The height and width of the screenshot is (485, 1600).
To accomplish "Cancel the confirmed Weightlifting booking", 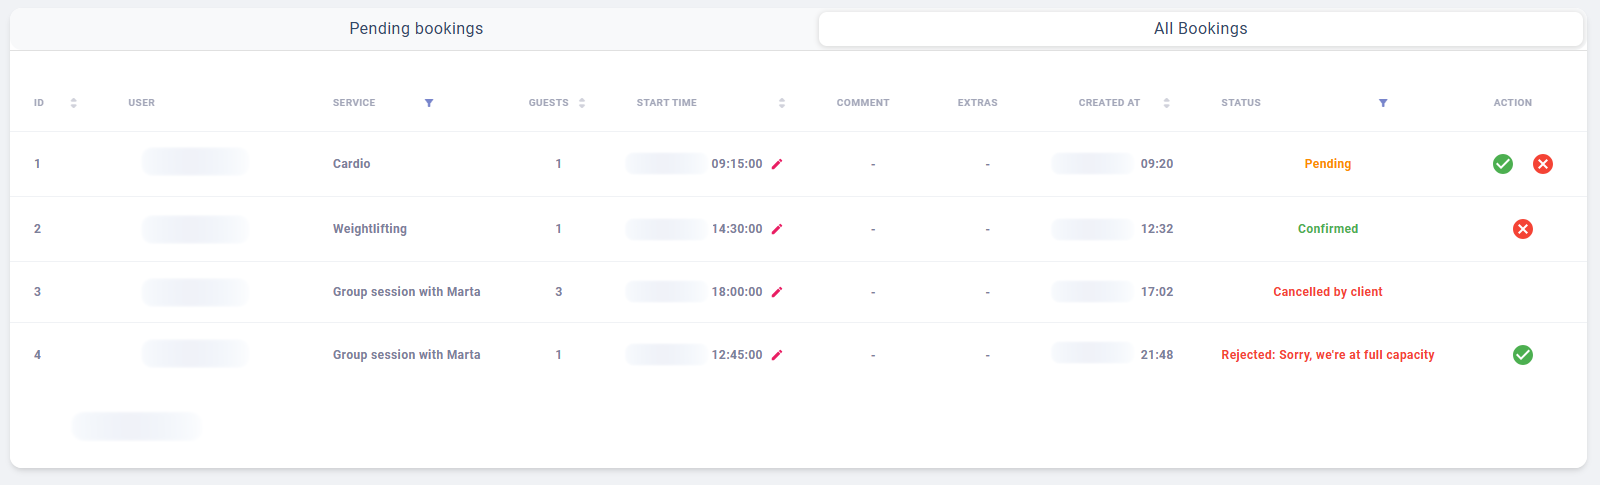I will click(1523, 229).
